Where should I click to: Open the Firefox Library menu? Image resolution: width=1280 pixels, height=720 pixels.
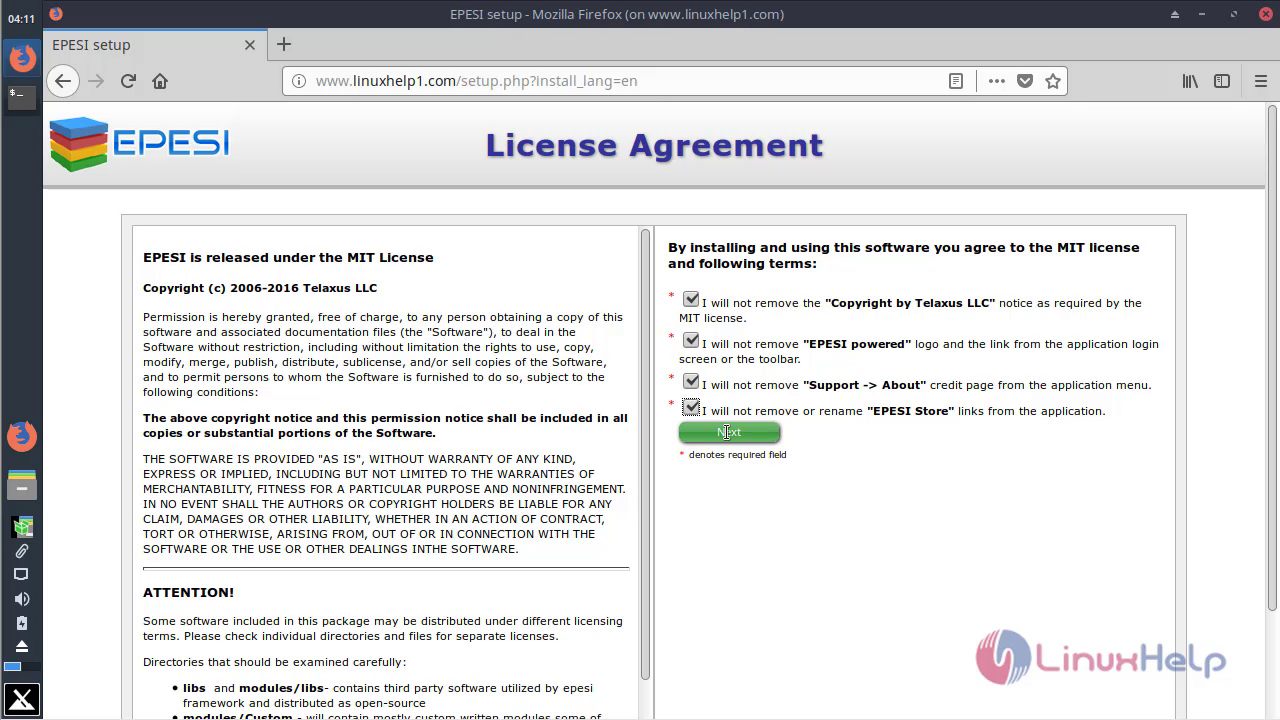(1190, 81)
